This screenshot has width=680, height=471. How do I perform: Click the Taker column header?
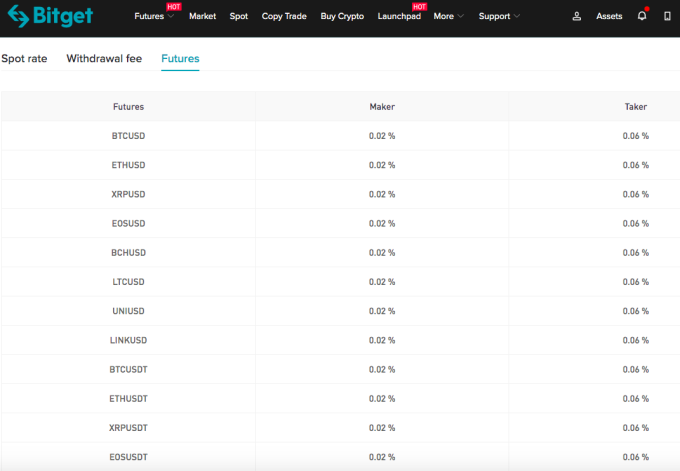click(x=636, y=107)
